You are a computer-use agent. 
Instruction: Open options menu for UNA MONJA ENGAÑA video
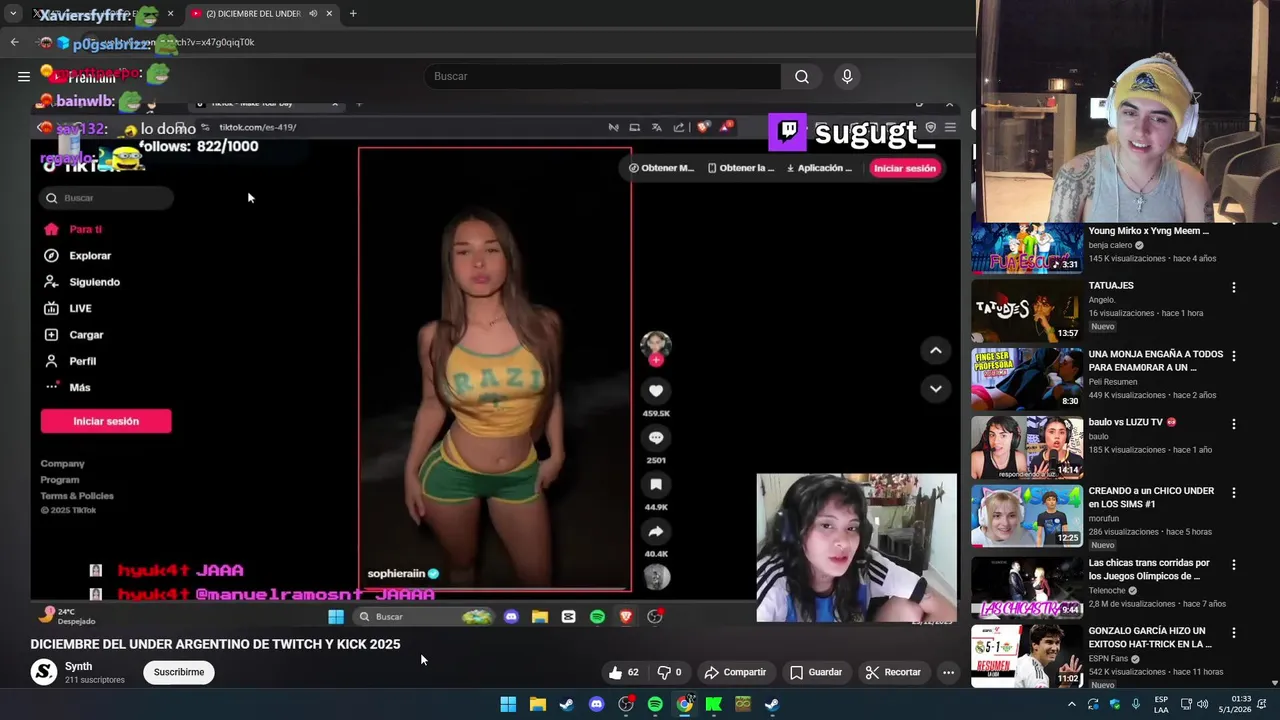pyautogui.click(x=1233, y=356)
